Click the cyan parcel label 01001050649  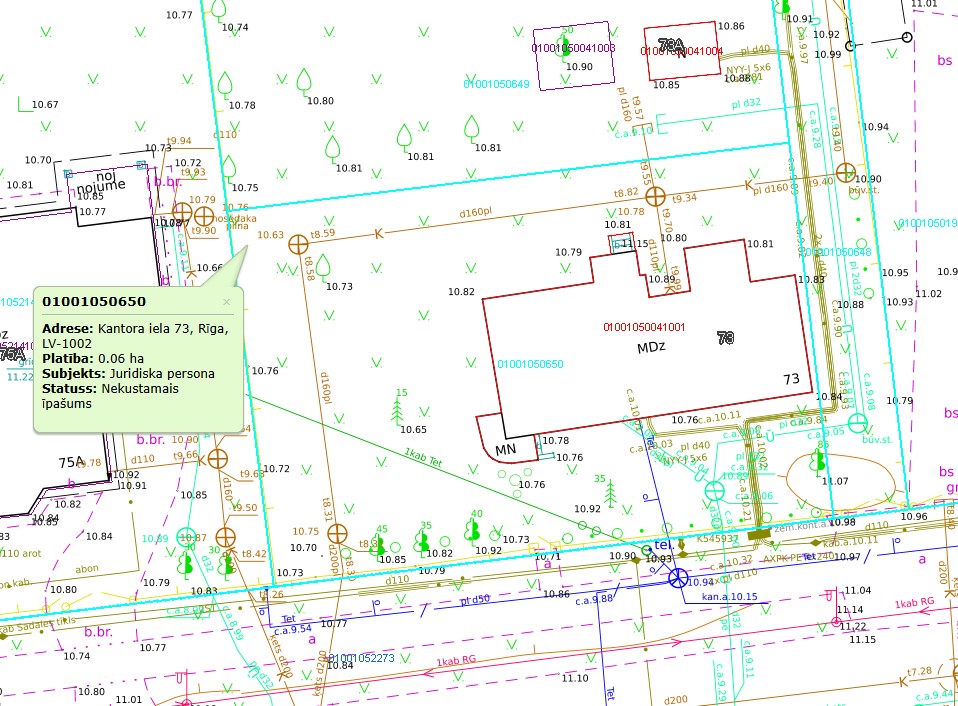[496, 84]
